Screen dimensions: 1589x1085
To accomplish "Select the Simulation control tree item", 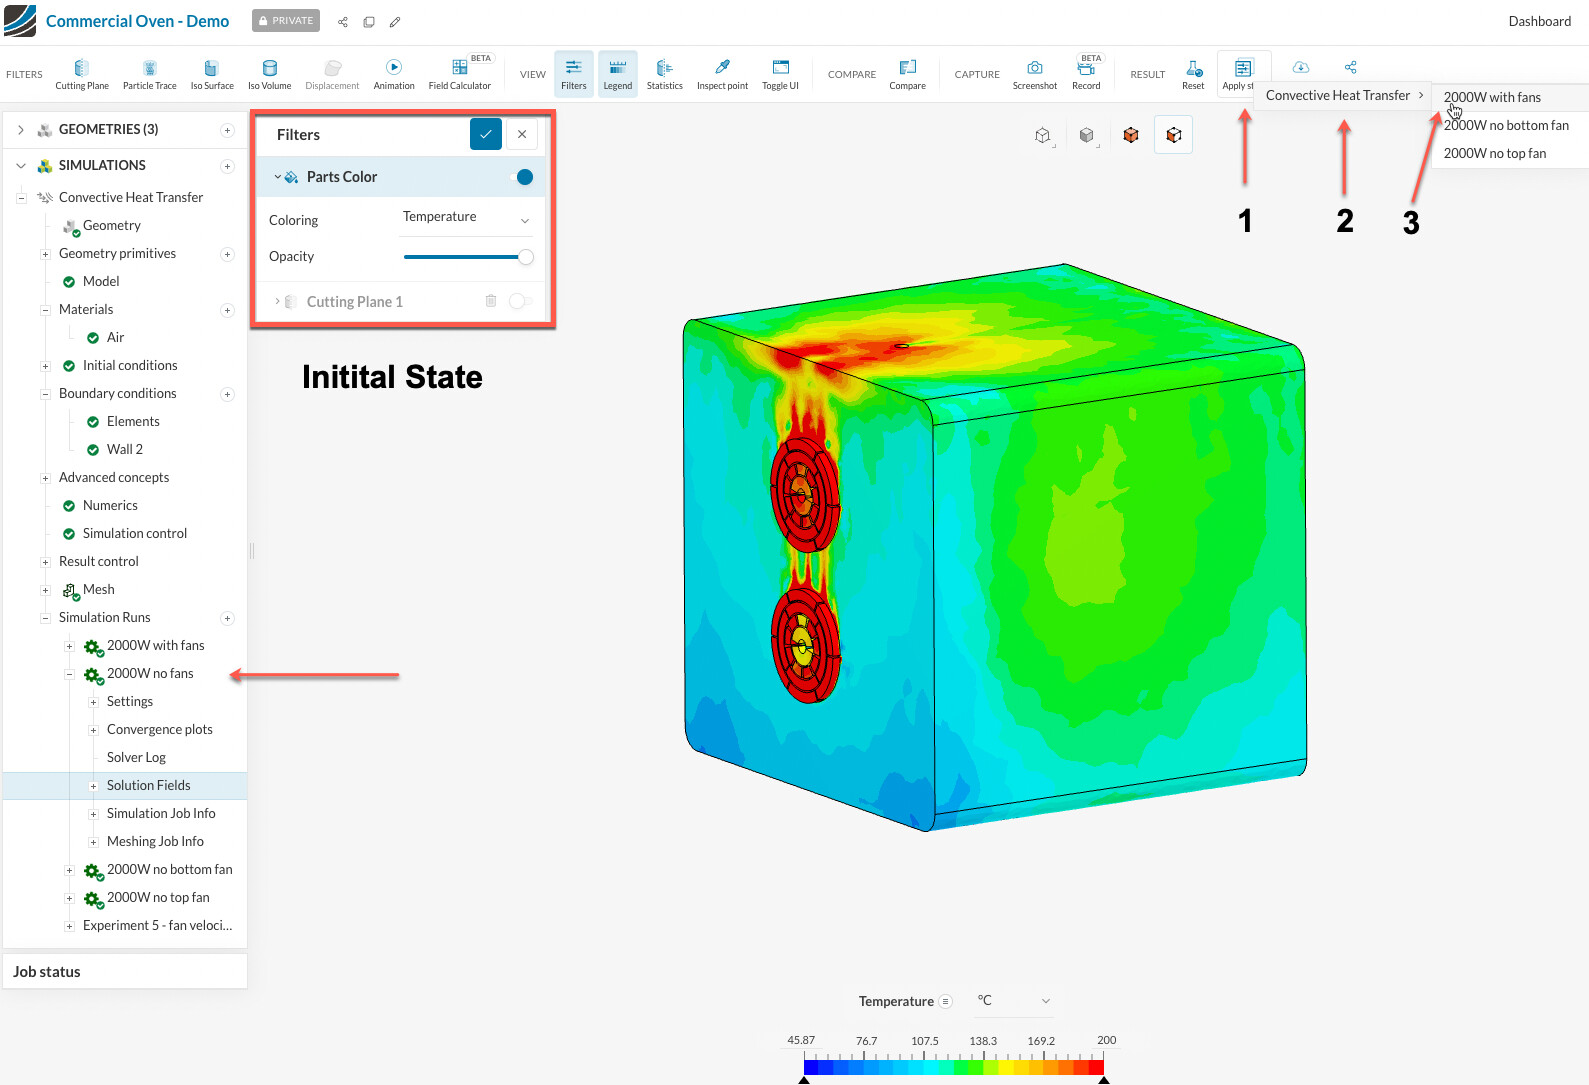I will 135,534.
